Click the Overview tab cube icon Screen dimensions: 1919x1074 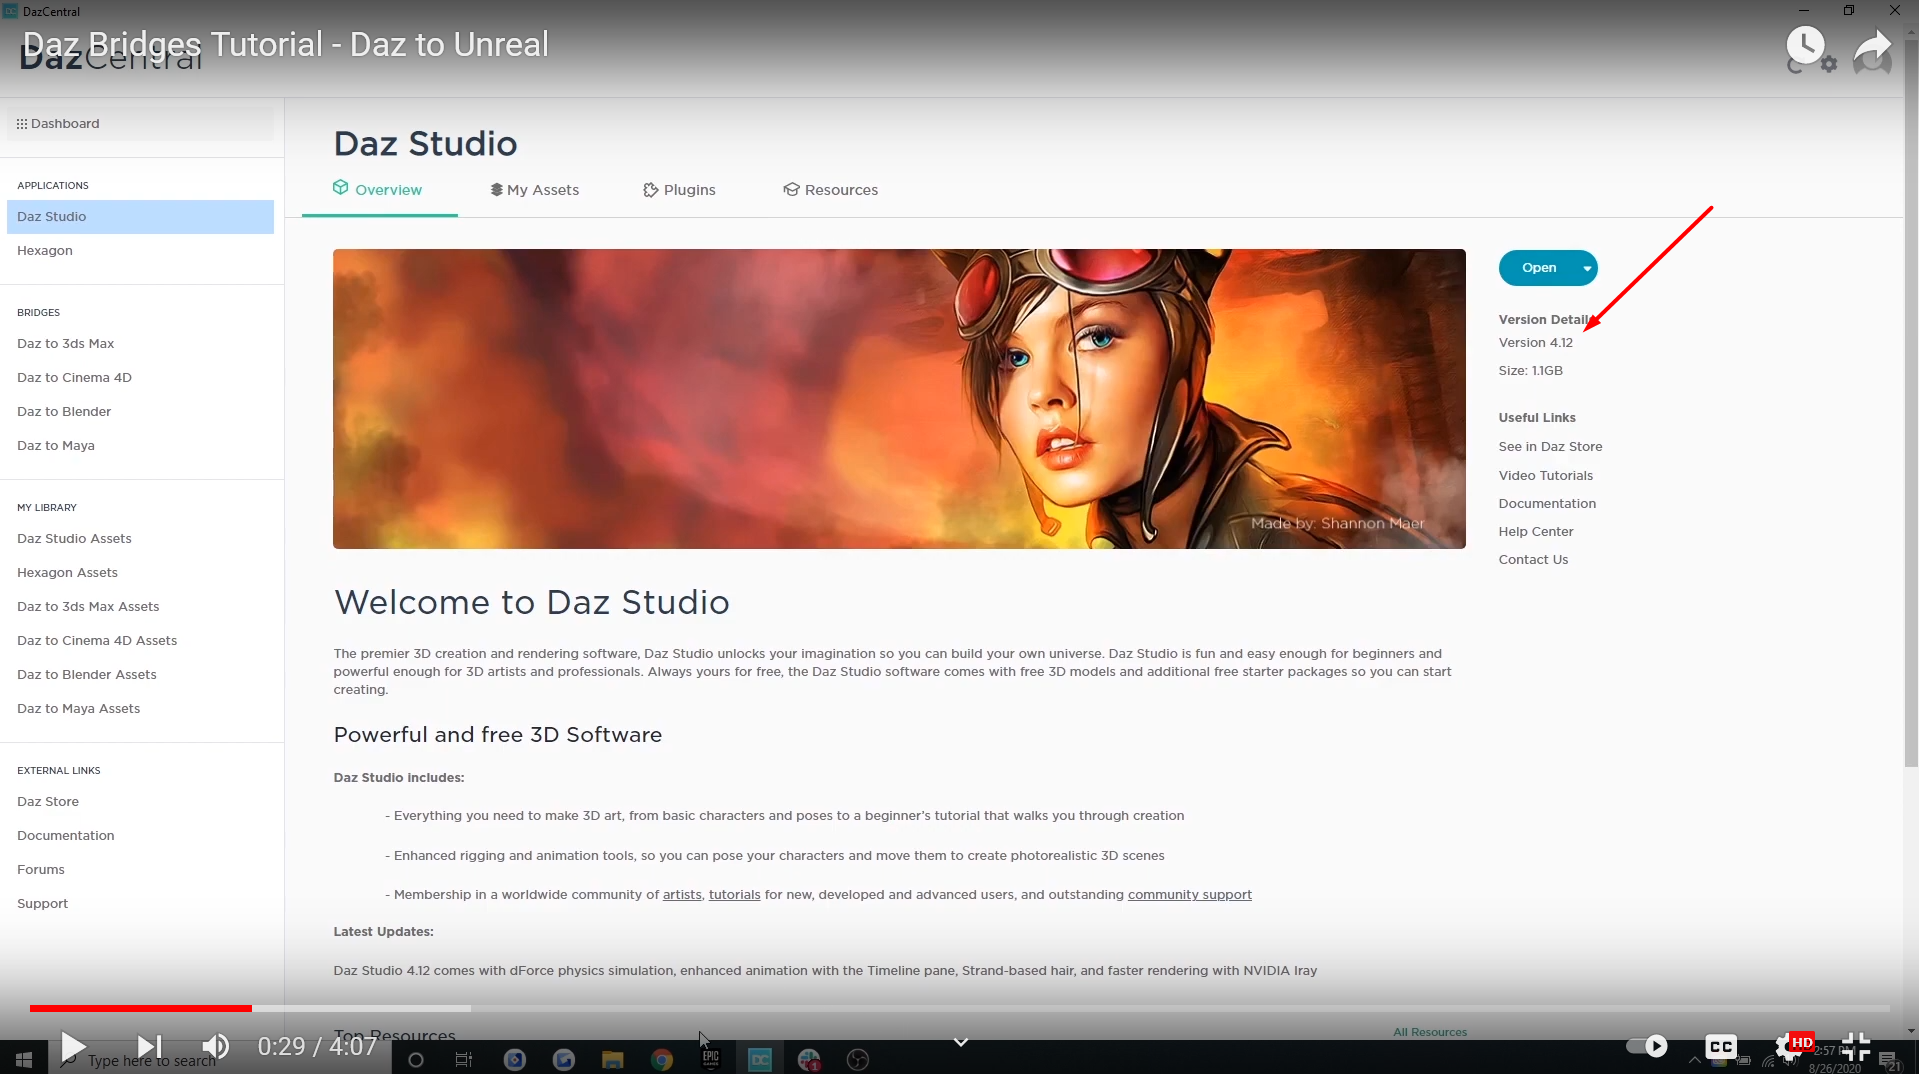tap(341, 188)
